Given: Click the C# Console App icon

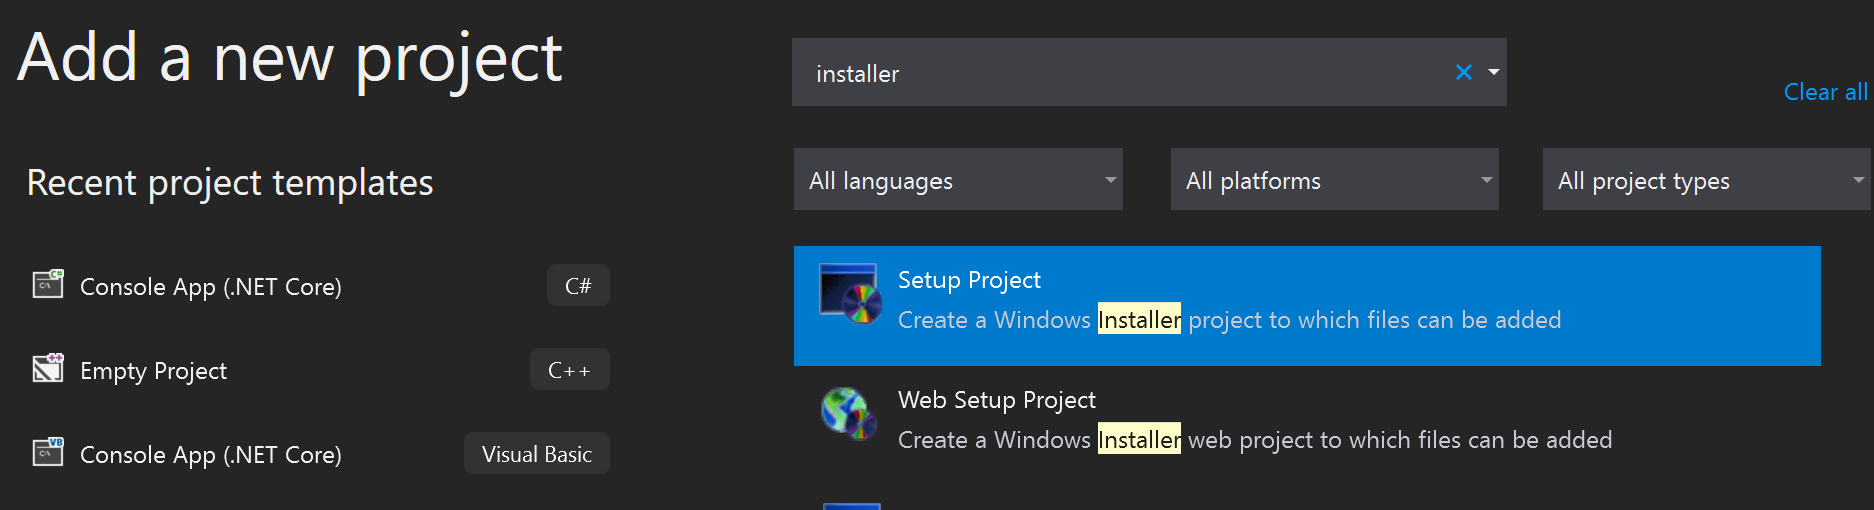Looking at the screenshot, I should [48, 285].
